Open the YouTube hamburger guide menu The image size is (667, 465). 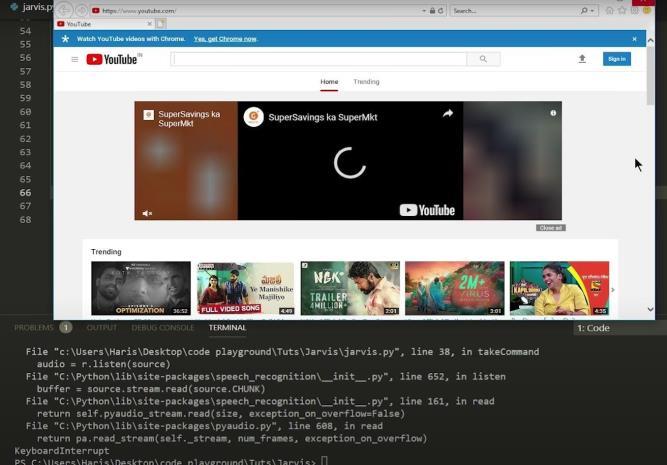tap(75, 59)
